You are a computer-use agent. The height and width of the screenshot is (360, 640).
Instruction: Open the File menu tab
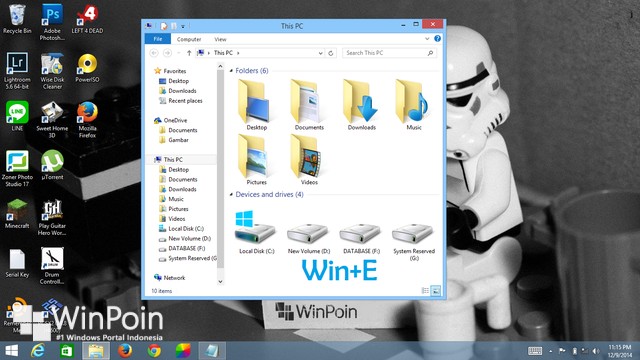click(158, 39)
